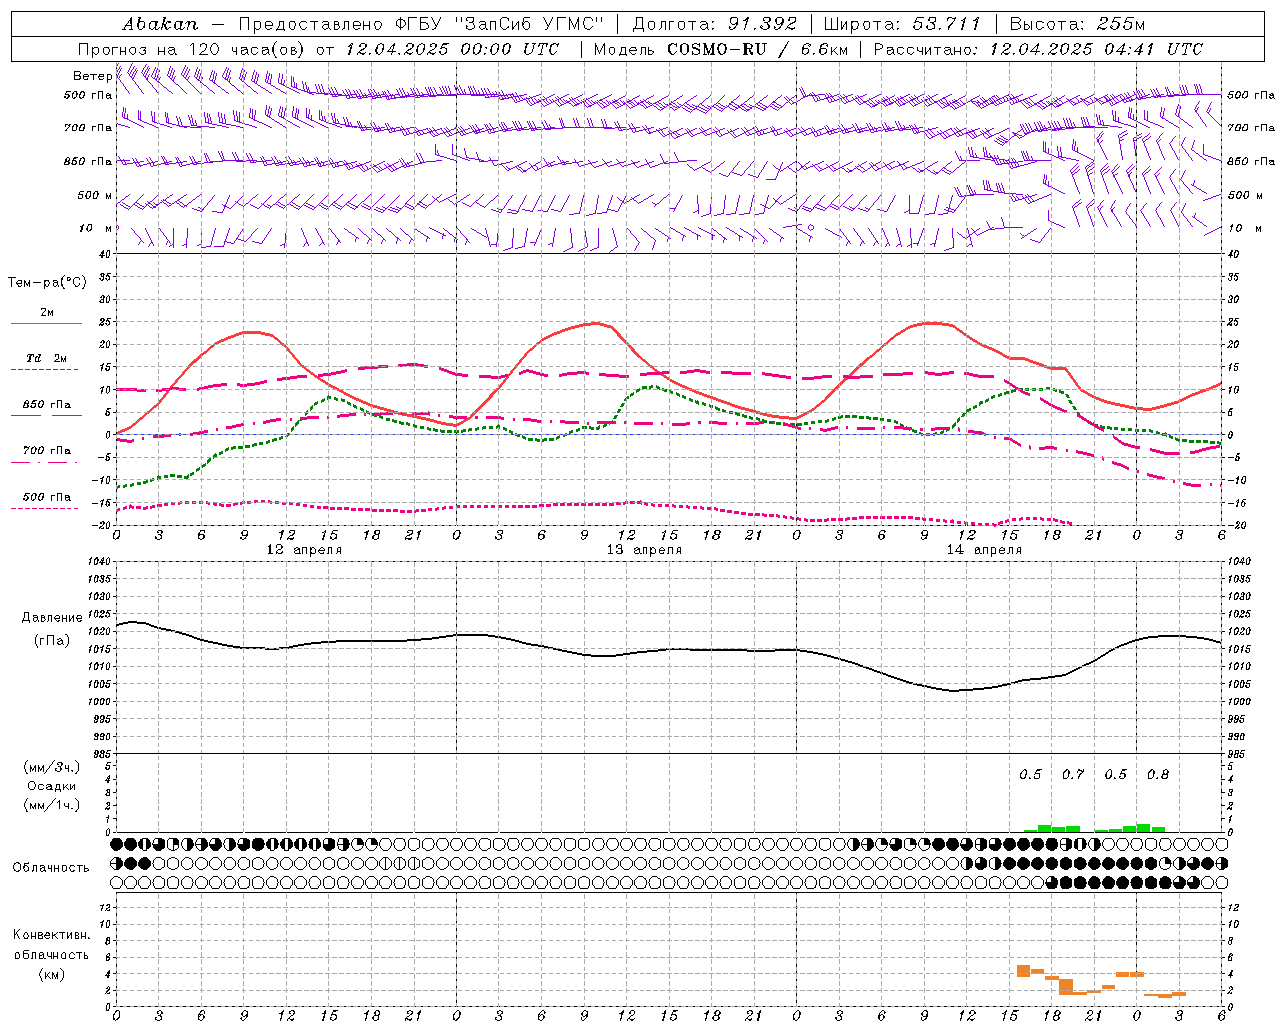
Task: Click the Конвективн. convective cloud label
Action: pos(51,935)
